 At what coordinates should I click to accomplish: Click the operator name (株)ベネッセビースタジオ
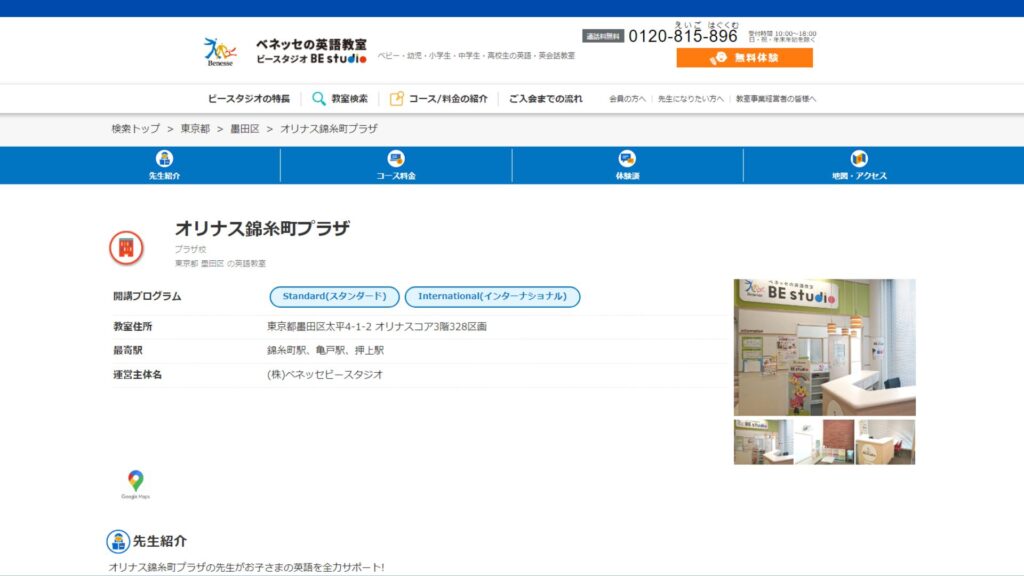pyautogui.click(x=325, y=375)
